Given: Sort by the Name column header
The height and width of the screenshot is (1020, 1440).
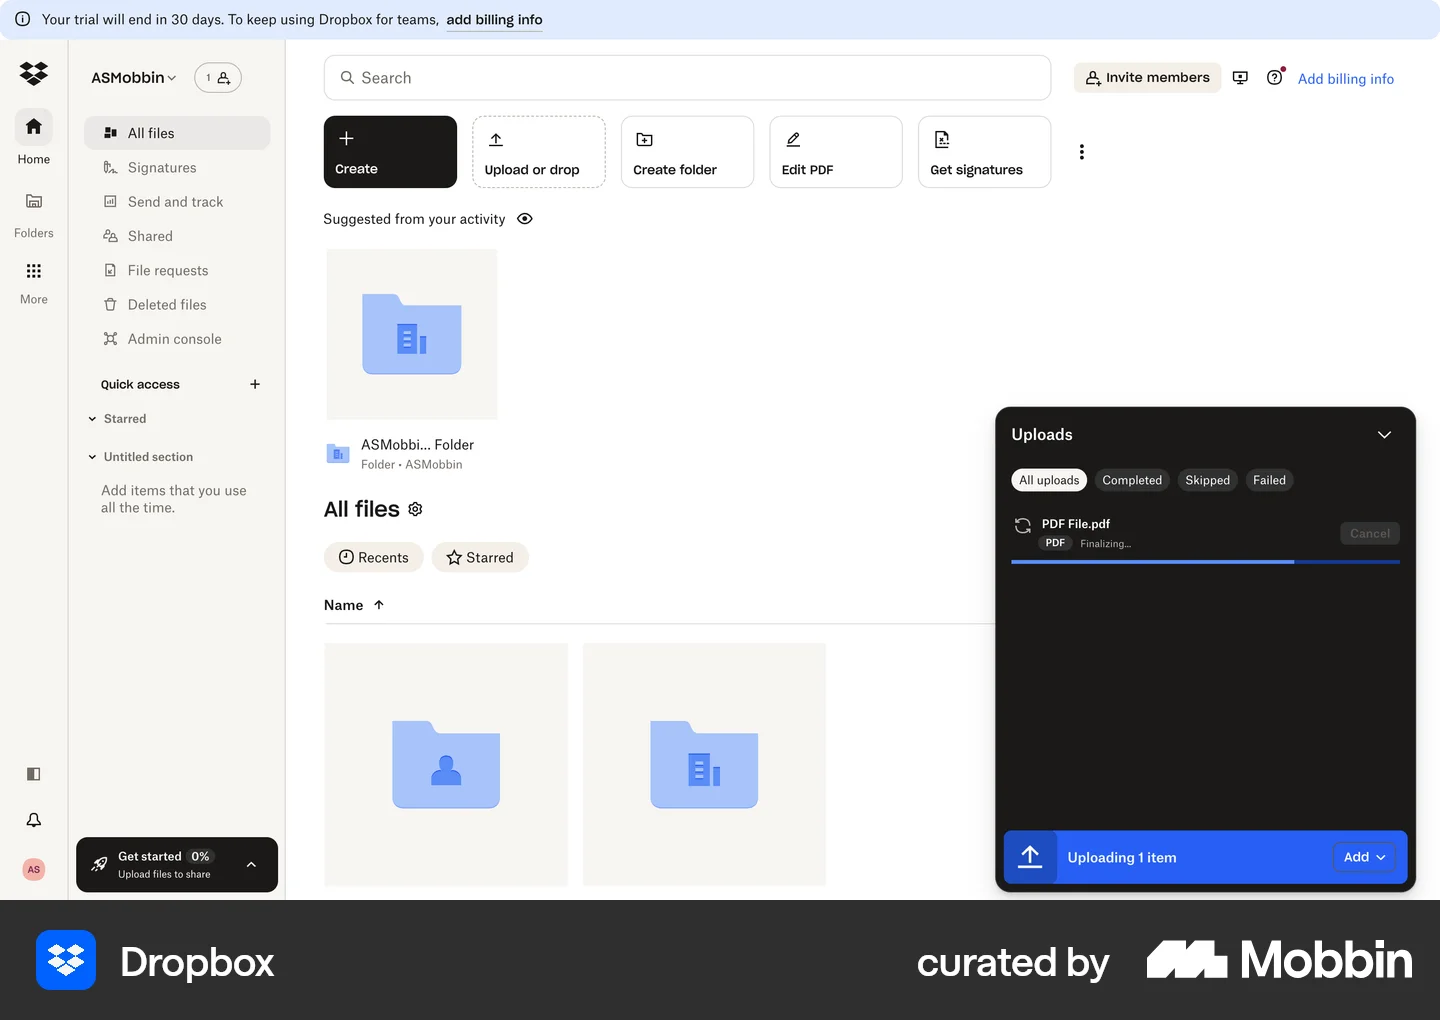Looking at the screenshot, I should coord(354,605).
